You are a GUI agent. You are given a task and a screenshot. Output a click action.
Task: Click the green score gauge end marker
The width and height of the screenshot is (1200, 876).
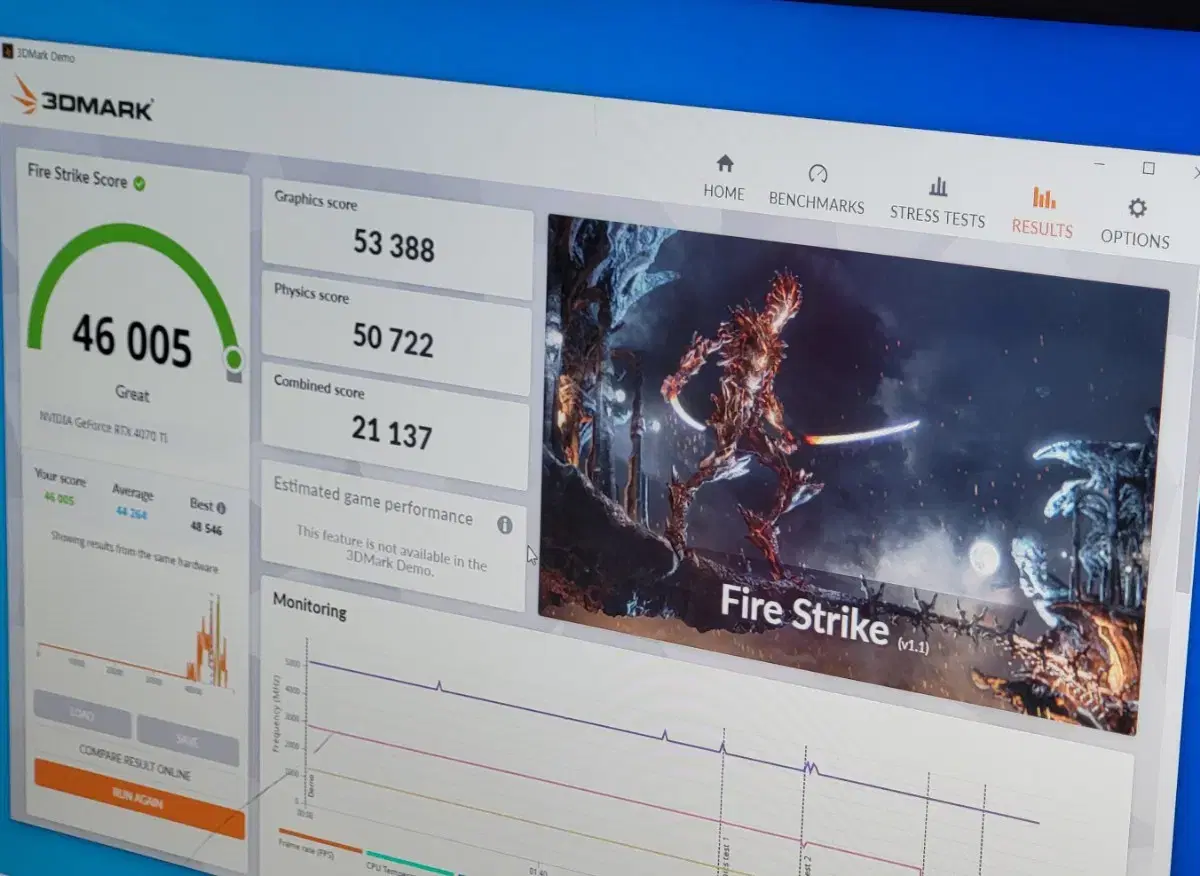coord(233,358)
